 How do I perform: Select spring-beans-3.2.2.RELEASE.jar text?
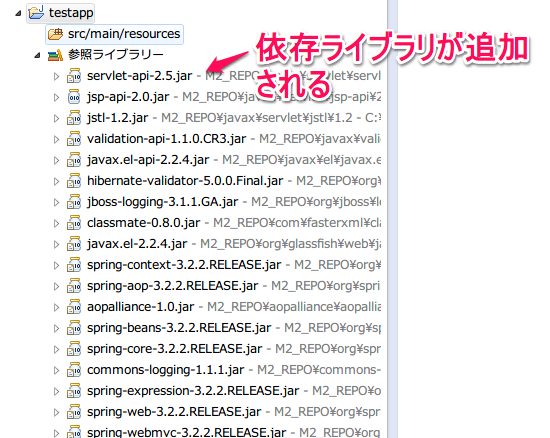tap(179, 328)
